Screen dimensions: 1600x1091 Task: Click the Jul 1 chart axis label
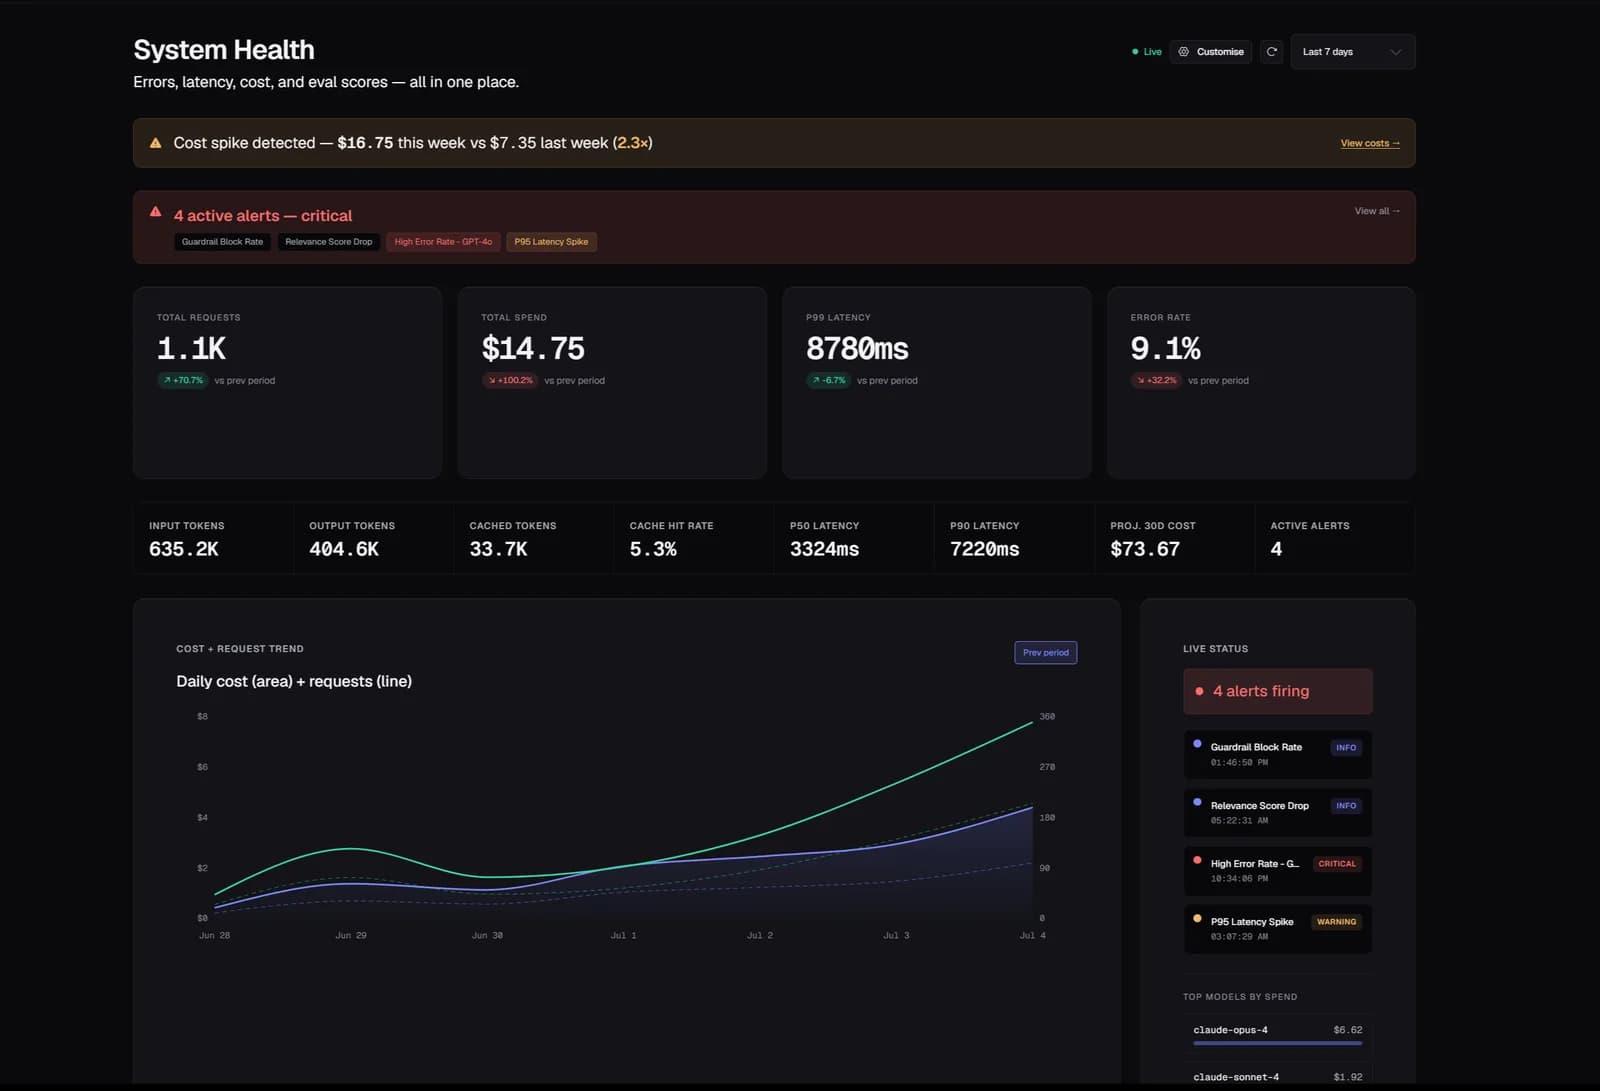coord(623,936)
